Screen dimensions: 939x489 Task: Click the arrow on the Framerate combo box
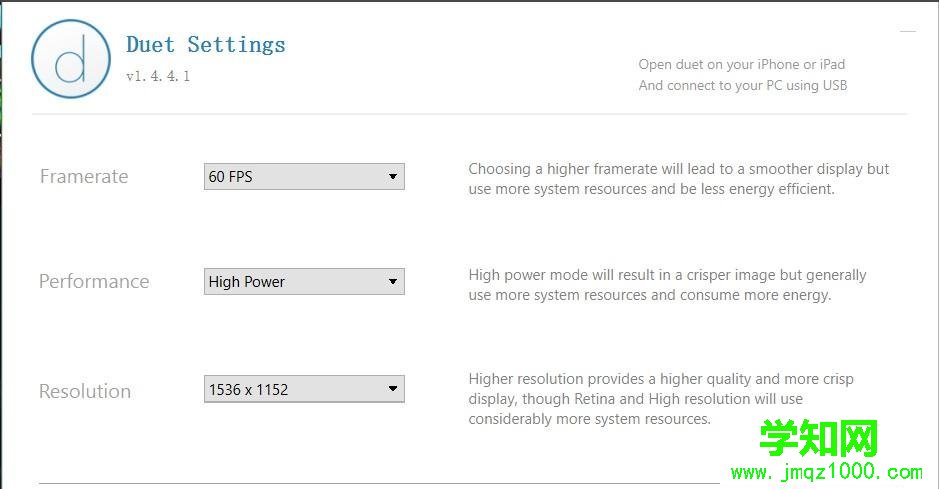393,177
